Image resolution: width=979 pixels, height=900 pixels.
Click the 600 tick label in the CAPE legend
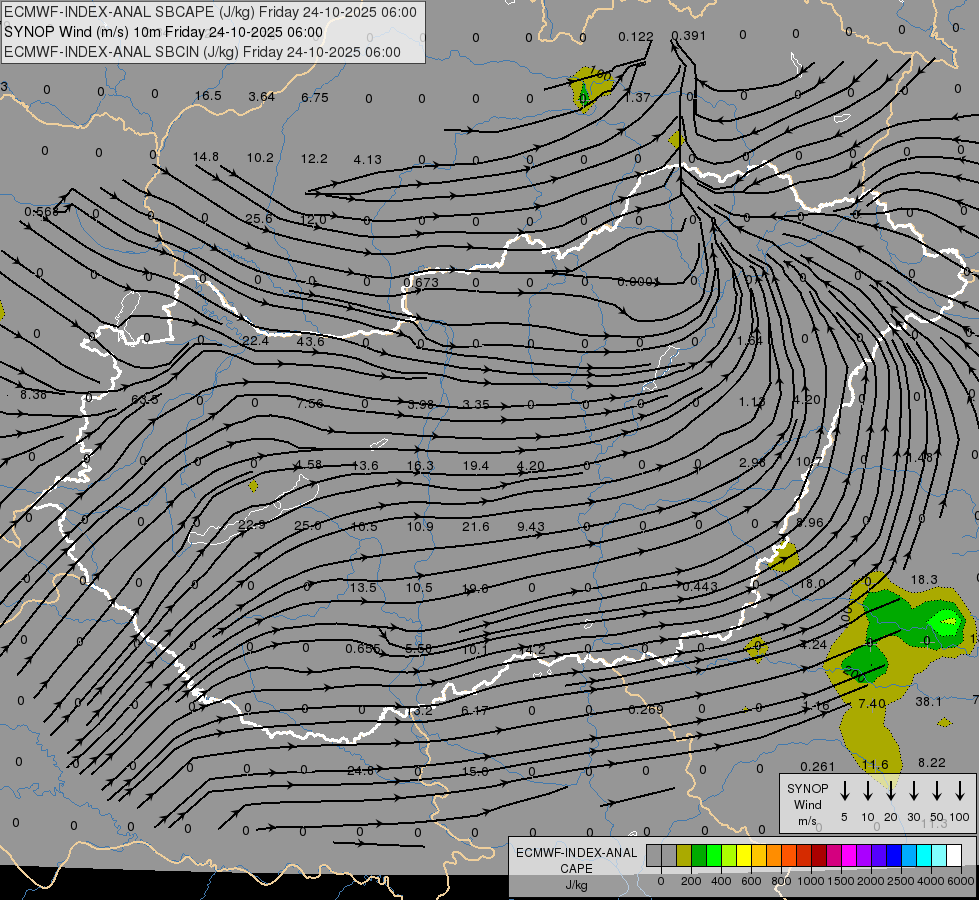coord(750,881)
